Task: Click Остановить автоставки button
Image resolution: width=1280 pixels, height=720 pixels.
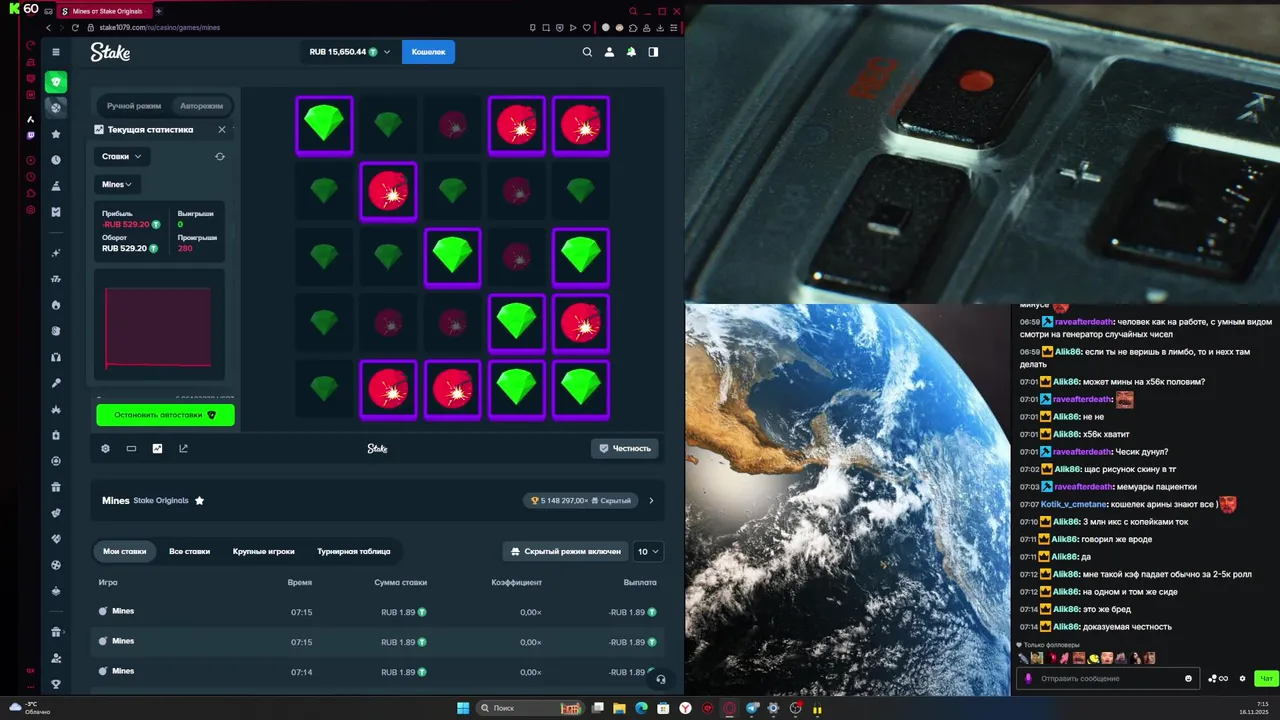Action: tap(165, 414)
